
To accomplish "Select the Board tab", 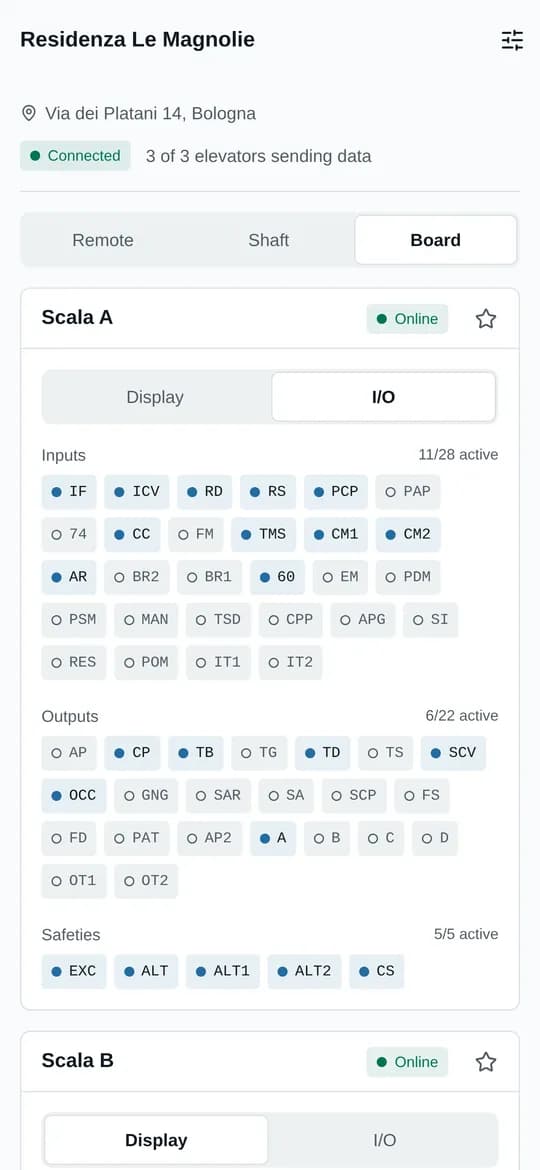I will pos(436,240).
